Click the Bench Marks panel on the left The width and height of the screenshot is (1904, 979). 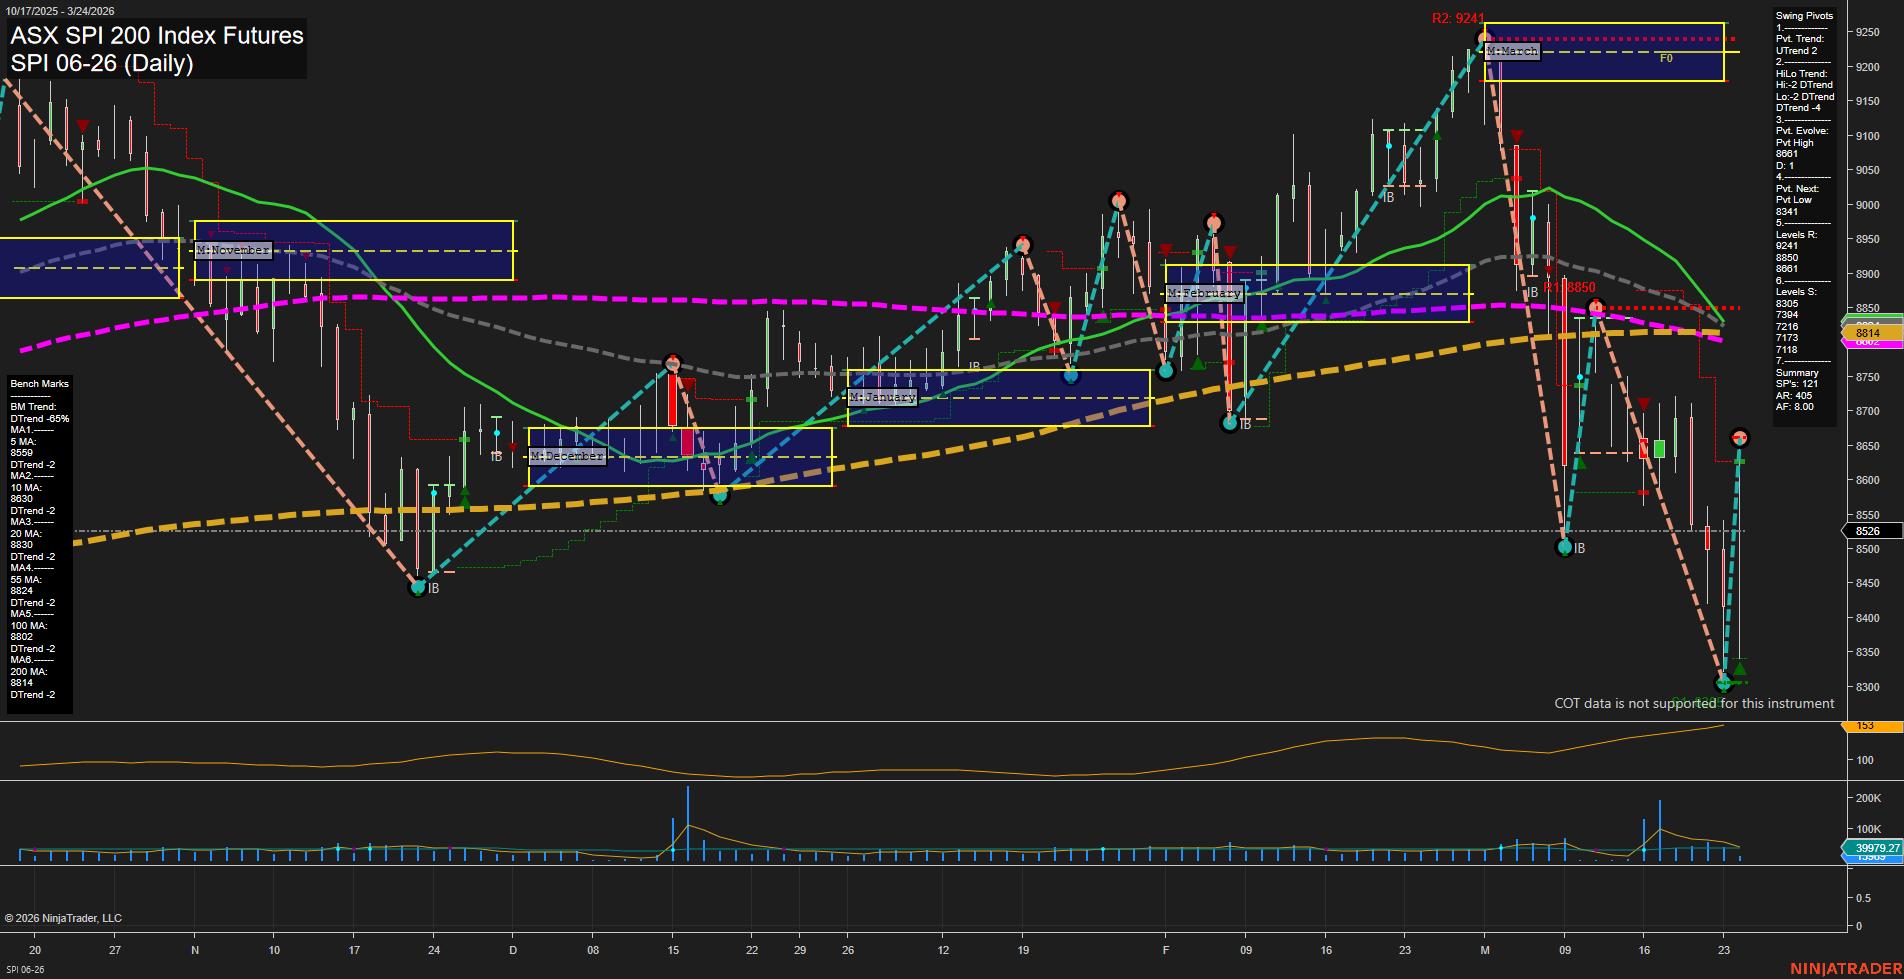click(38, 383)
